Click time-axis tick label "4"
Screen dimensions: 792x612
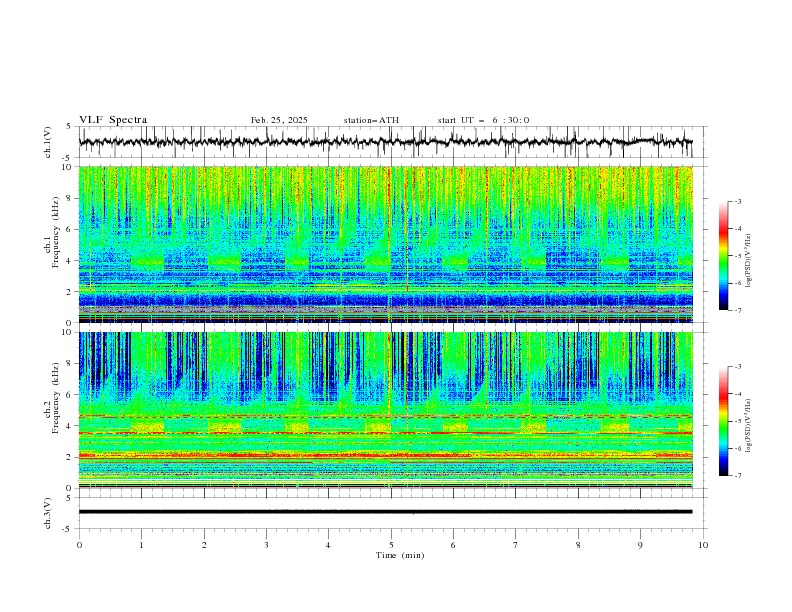click(328, 545)
